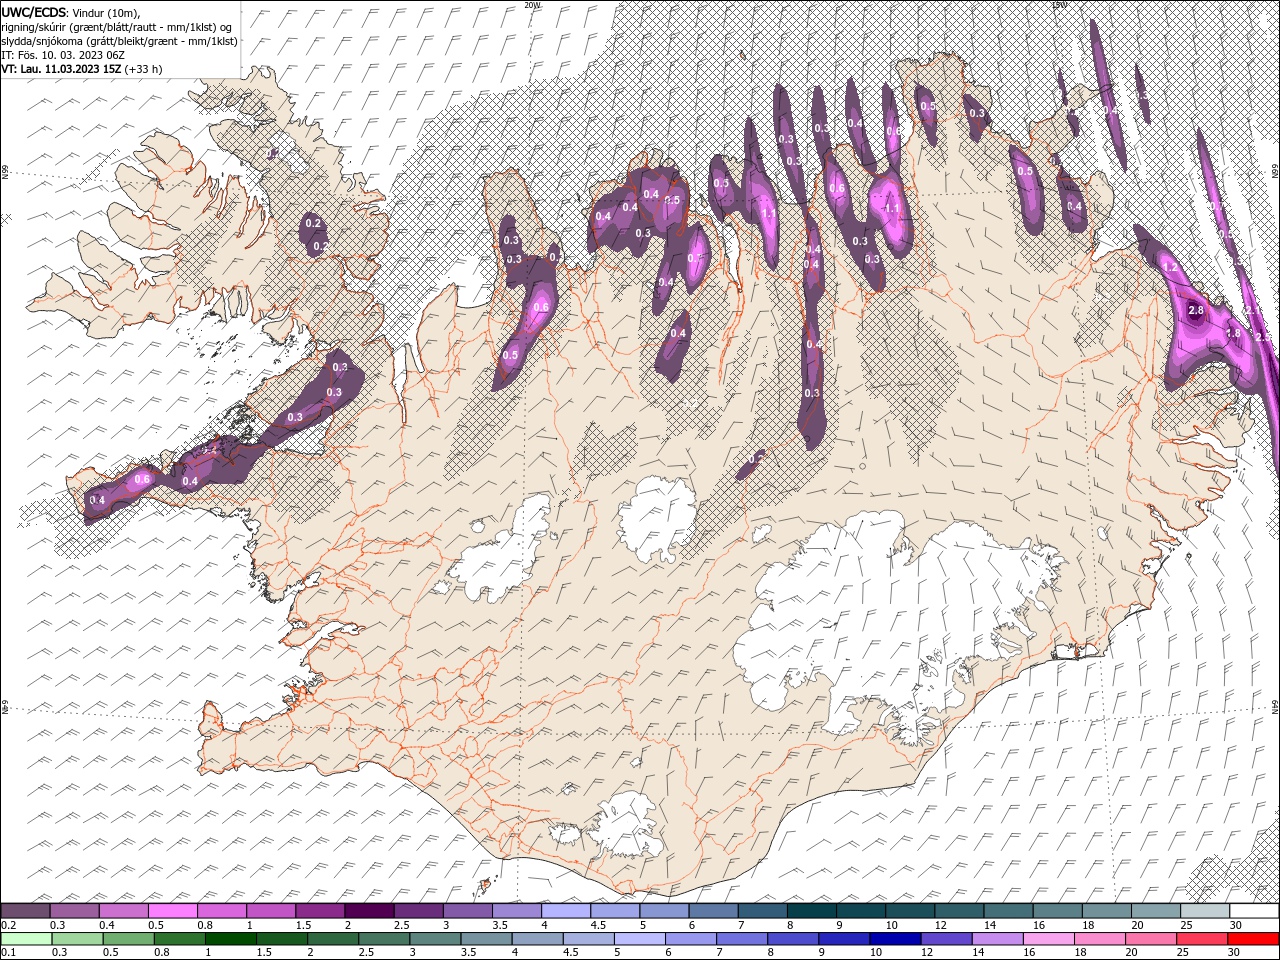
Task: Click the 0.1 label under the lower legend row
Action: click(8, 953)
